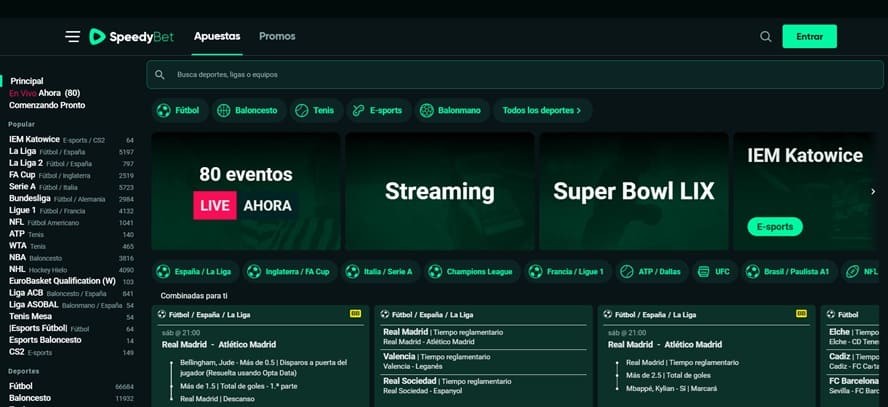Click the football icon on the second combo card
The image size is (888, 407).
(x=385, y=314)
